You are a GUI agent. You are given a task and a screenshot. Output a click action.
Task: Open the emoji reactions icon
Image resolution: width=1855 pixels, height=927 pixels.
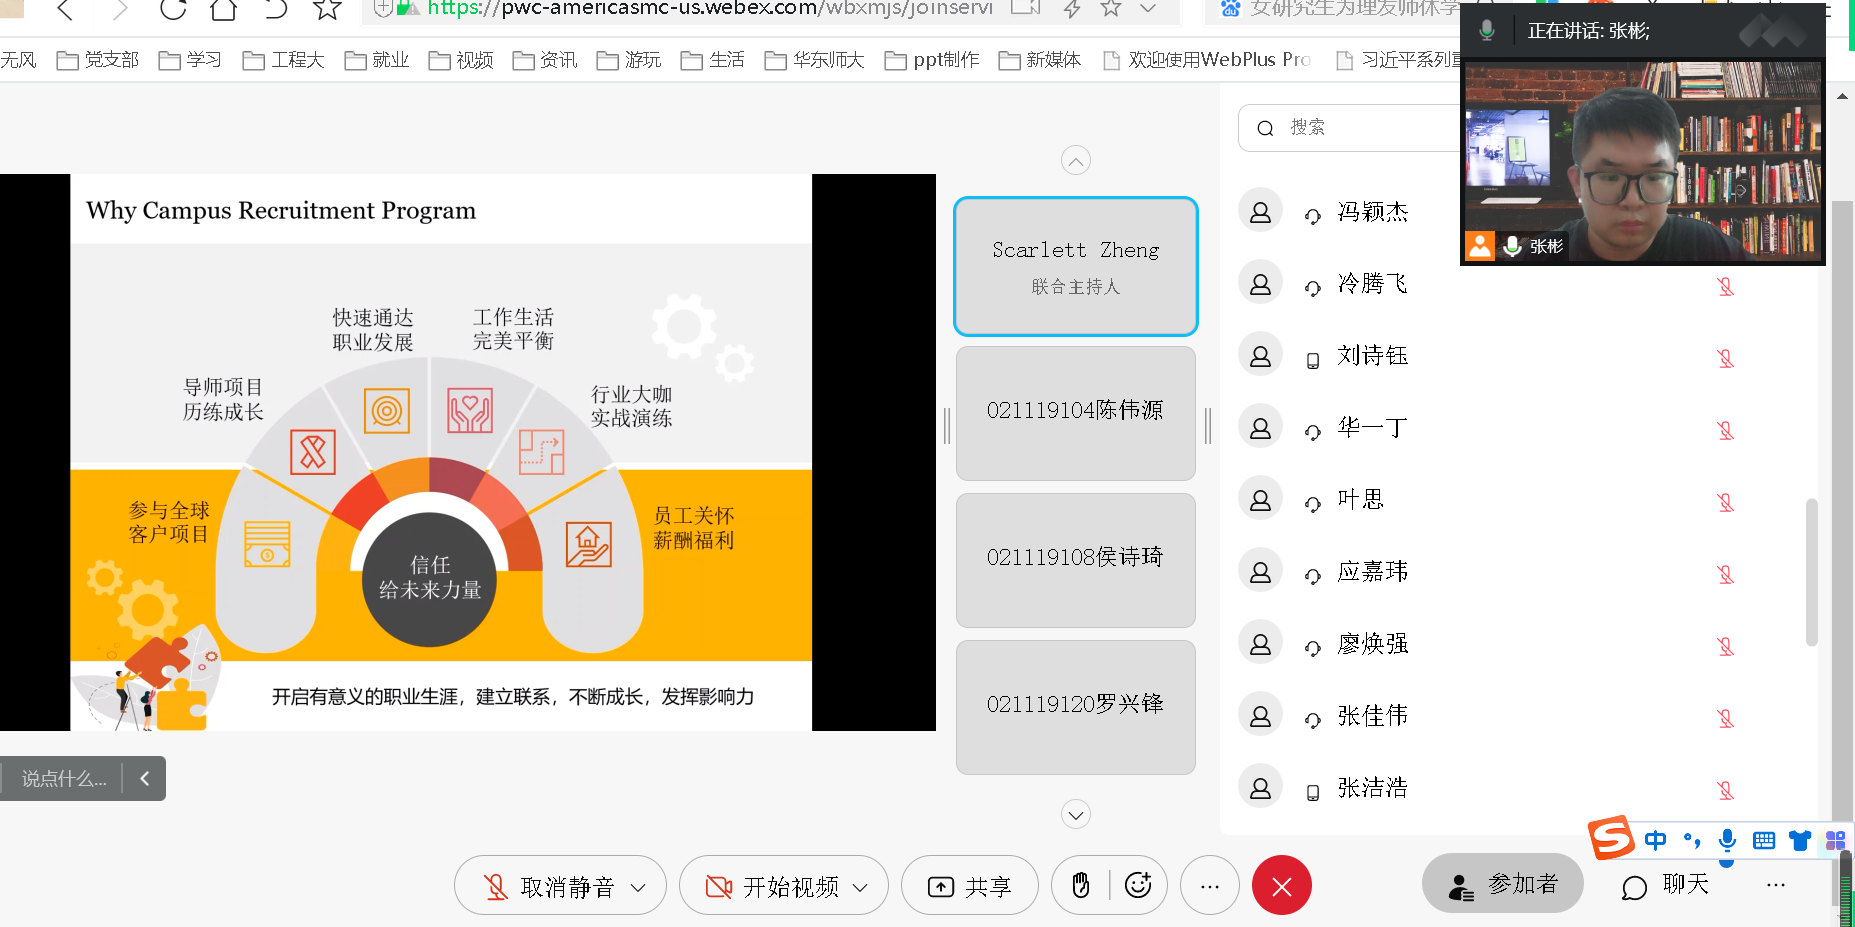1138,885
